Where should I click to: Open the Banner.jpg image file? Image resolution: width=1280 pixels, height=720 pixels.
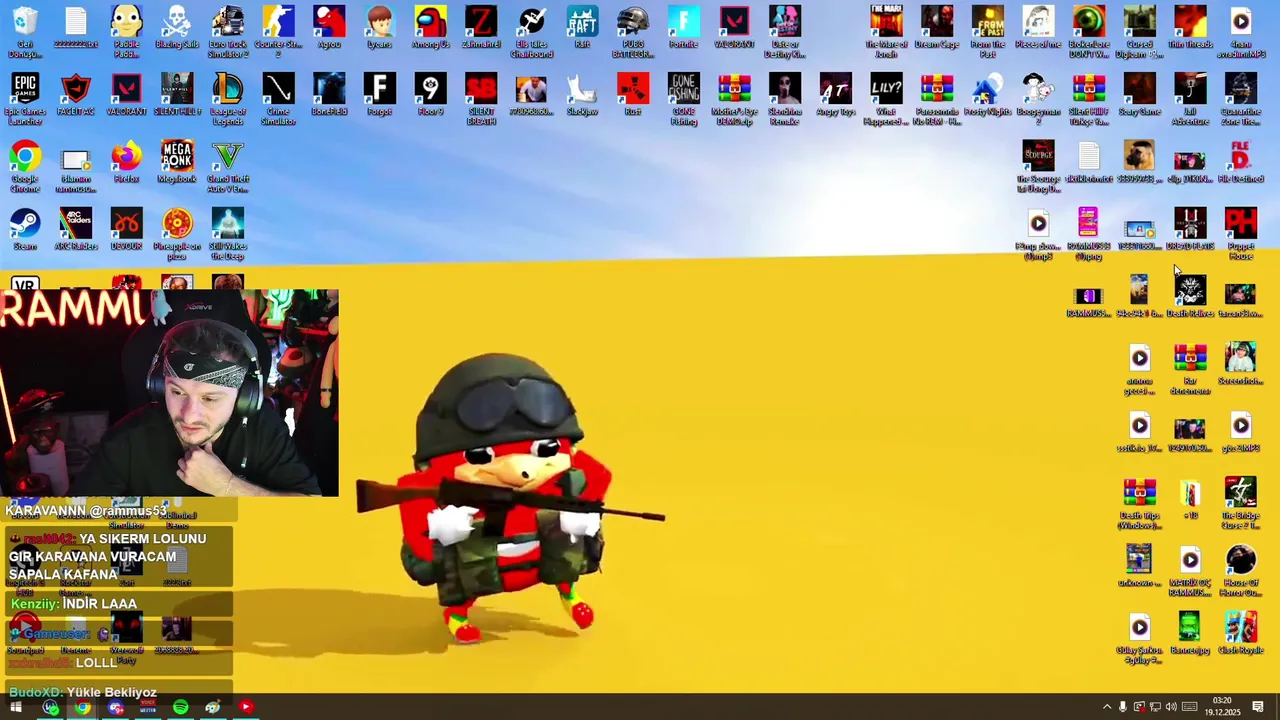tap(1190, 633)
